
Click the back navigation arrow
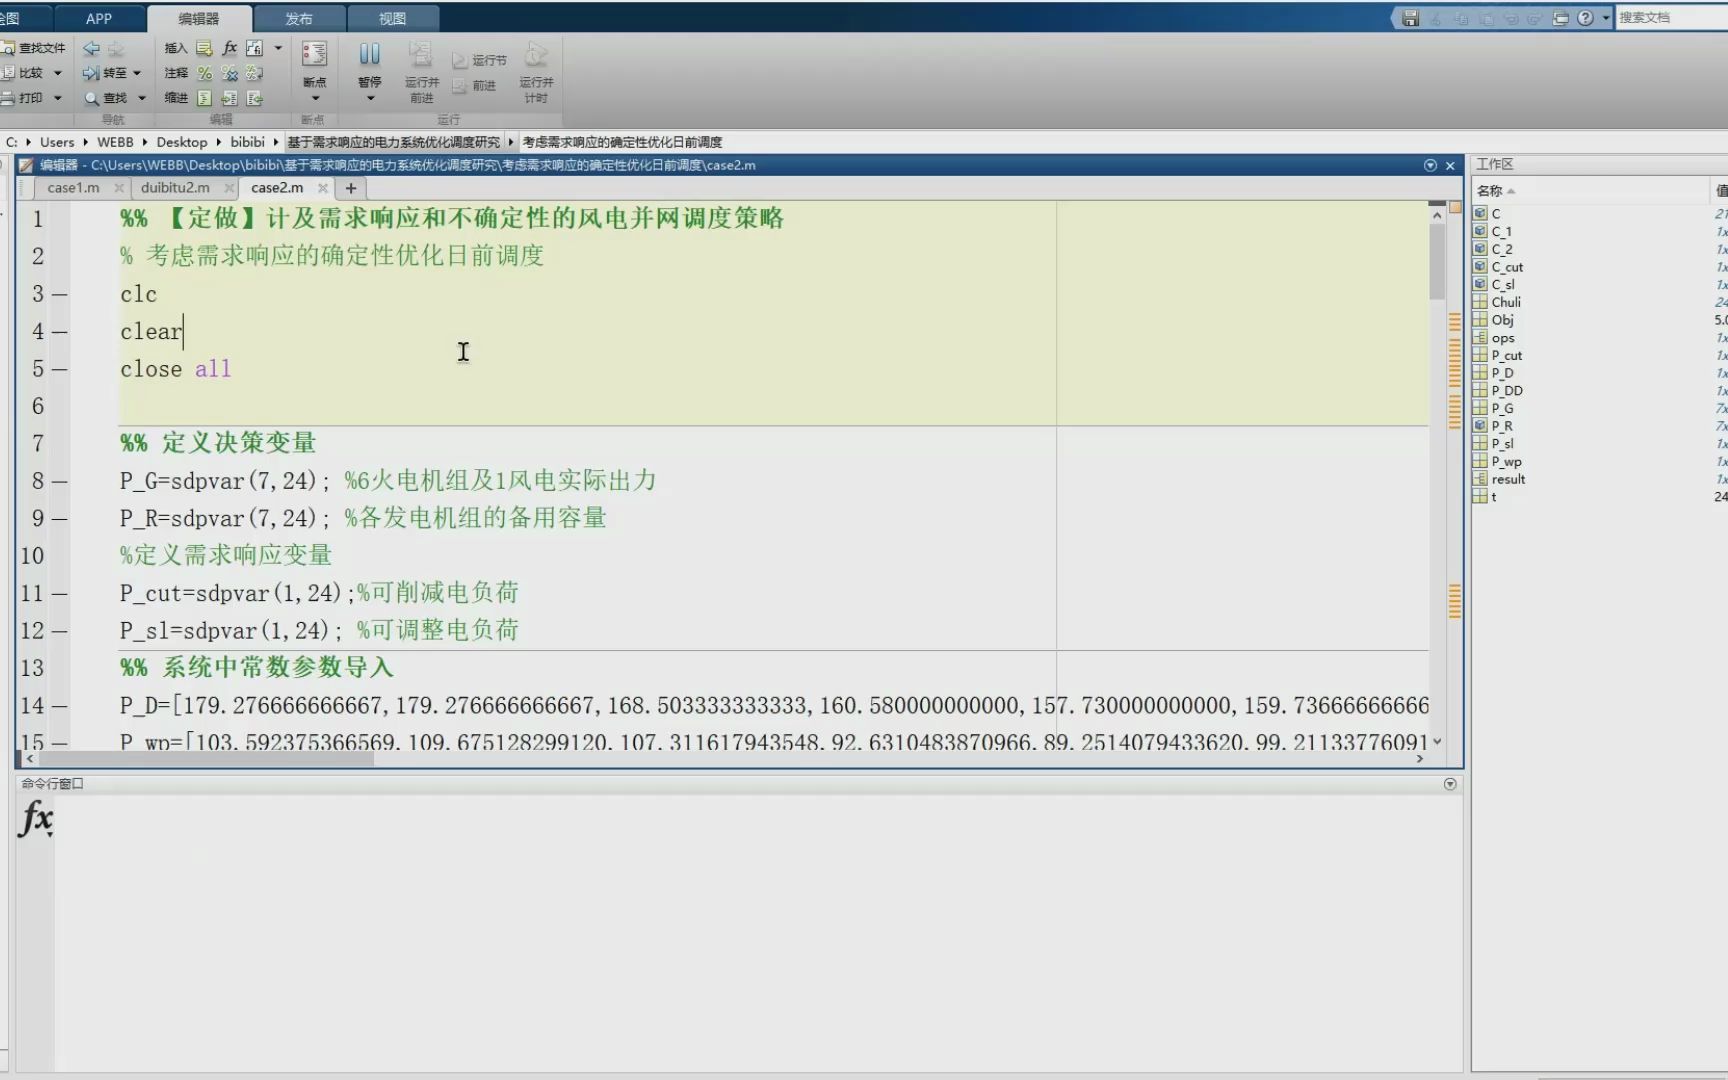[x=91, y=48]
